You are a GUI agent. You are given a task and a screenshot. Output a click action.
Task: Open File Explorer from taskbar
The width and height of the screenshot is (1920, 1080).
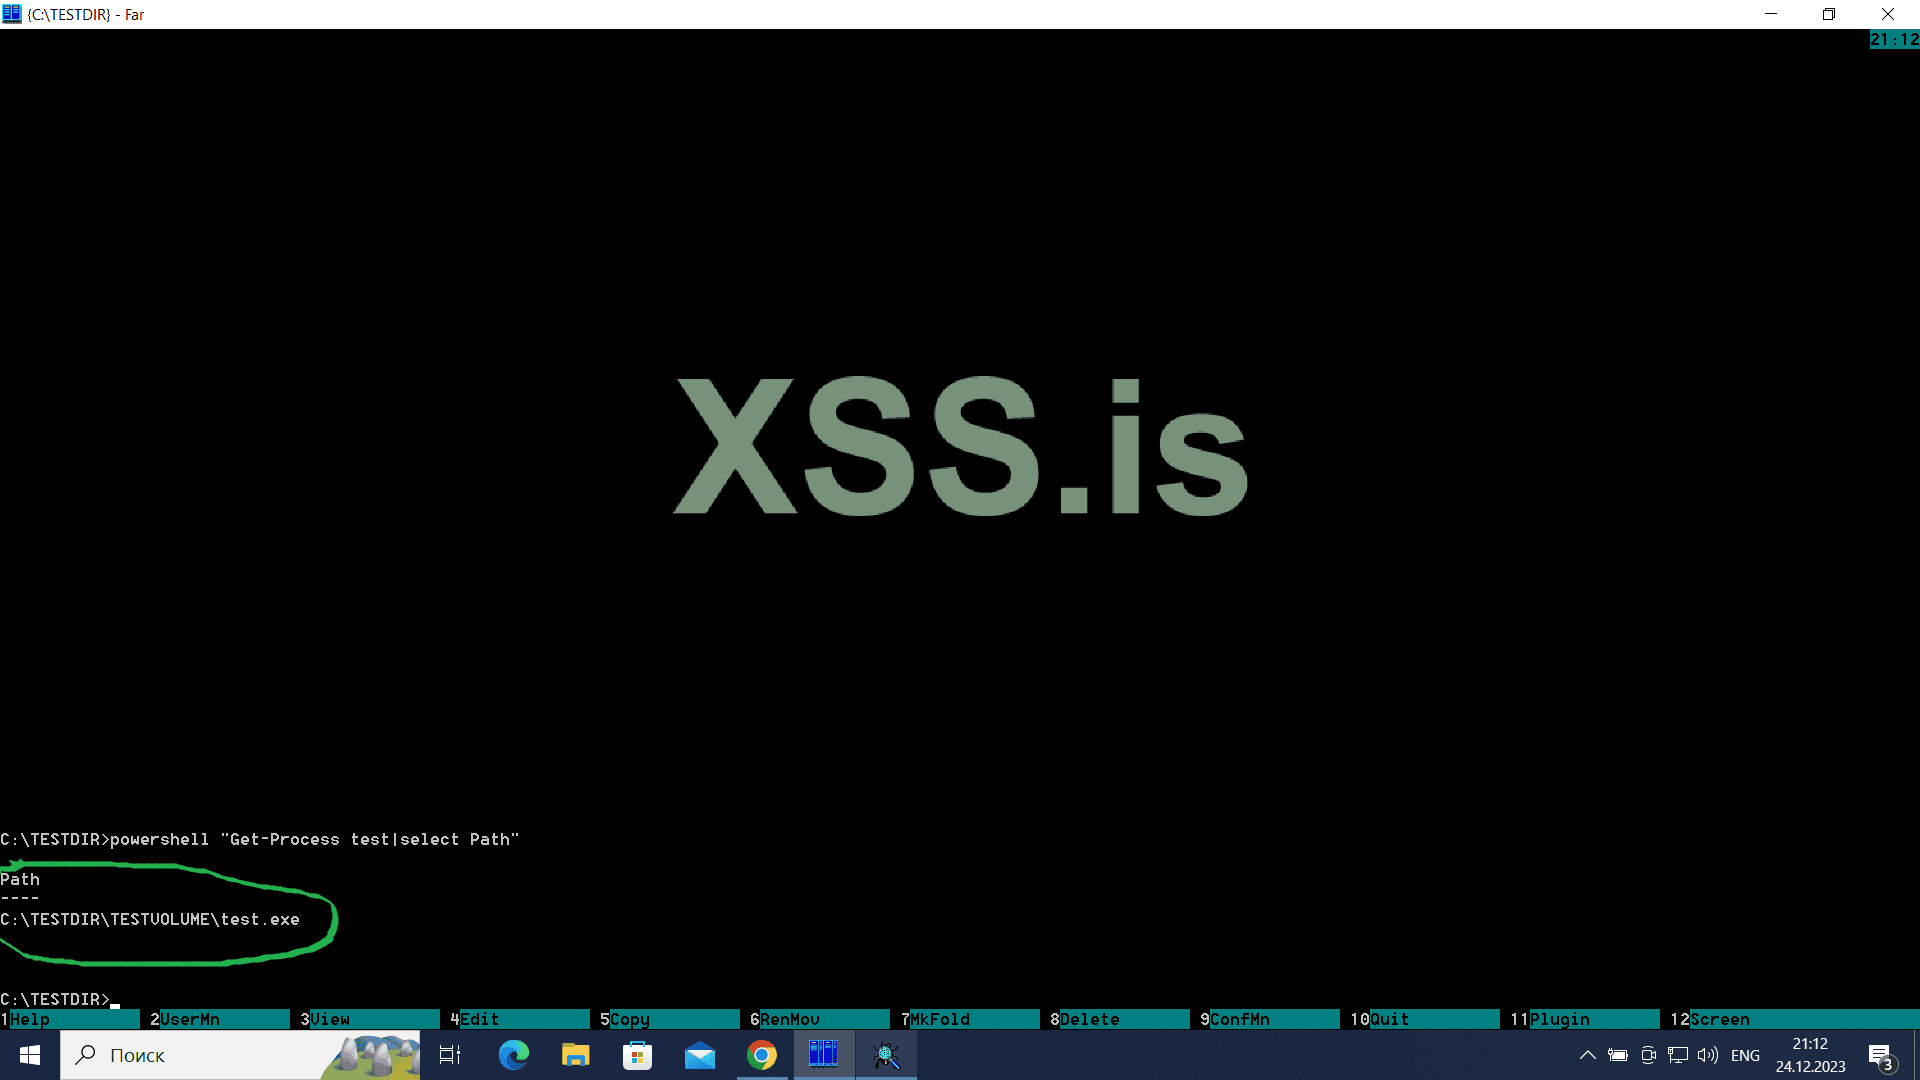tap(575, 1055)
